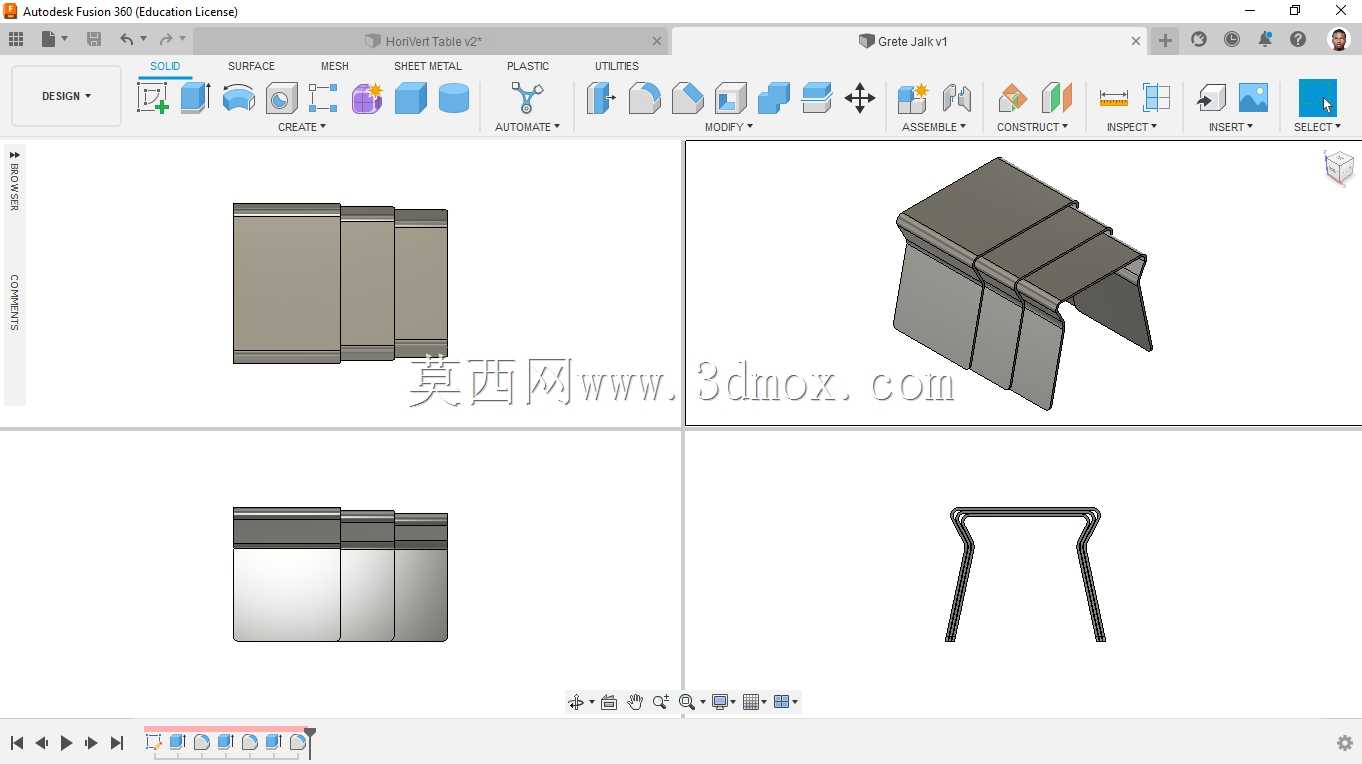Save the design using the disk icon
Screen dimensions: 1362x764
(x=94, y=39)
